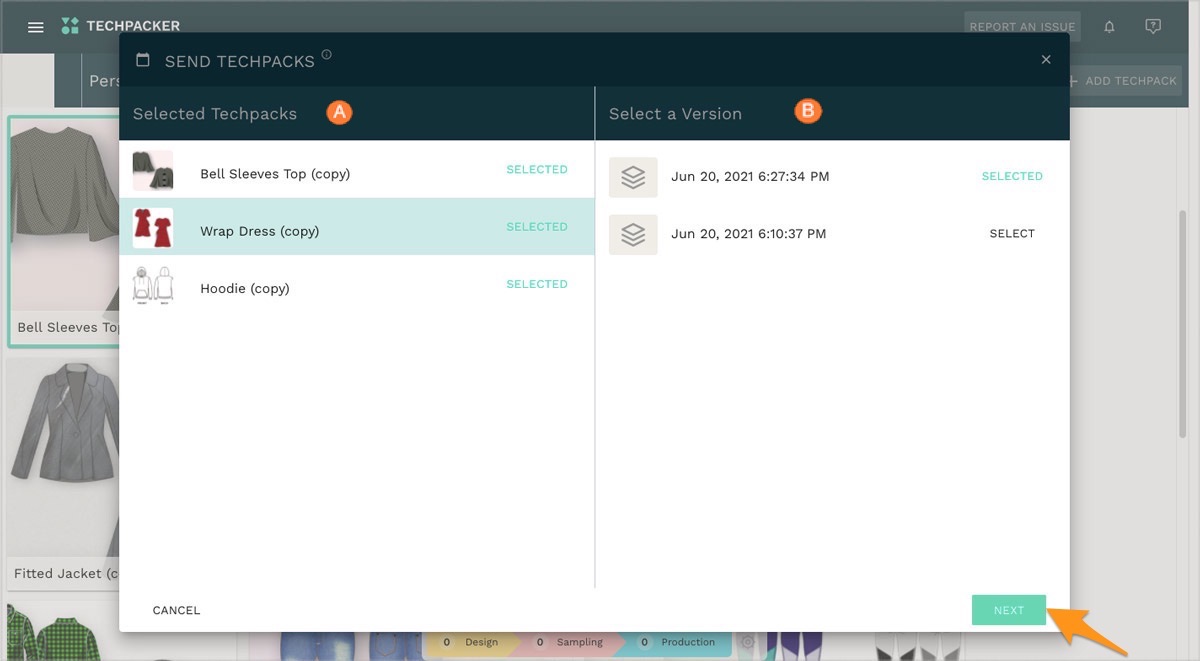Click the Hoodie (copy) list row

(x=356, y=288)
